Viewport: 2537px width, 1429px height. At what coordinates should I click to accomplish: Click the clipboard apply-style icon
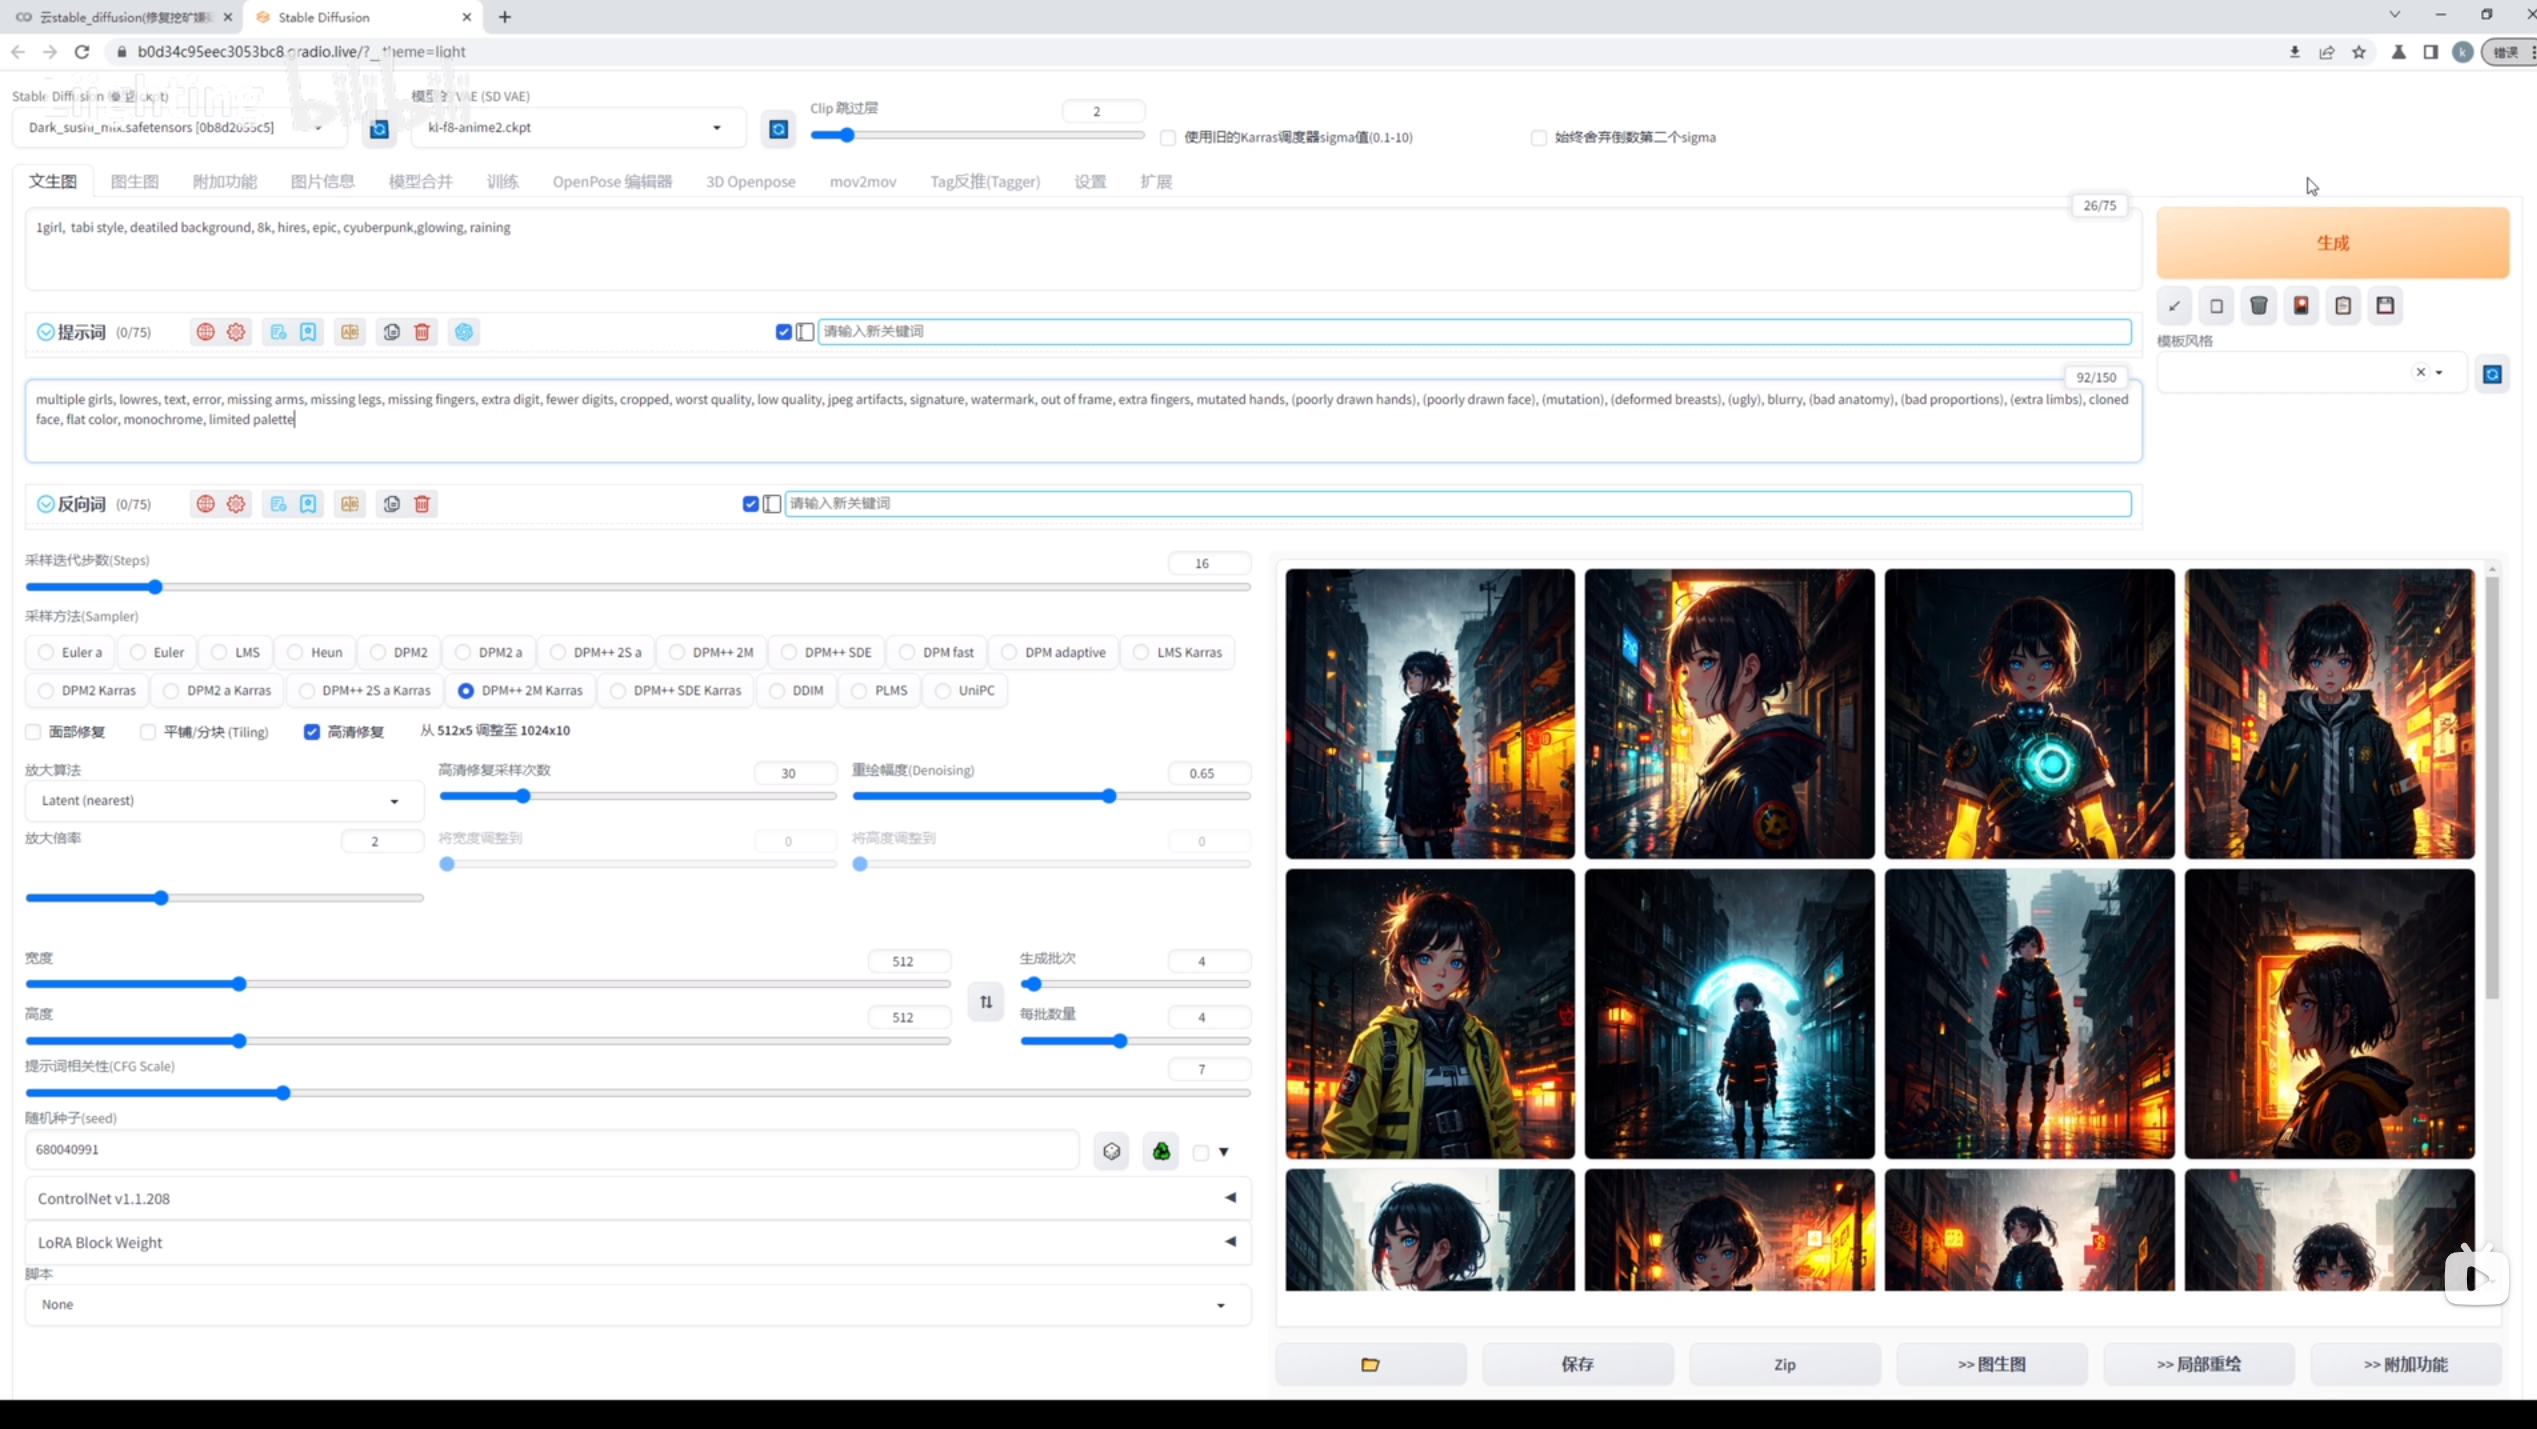click(2343, 306)
